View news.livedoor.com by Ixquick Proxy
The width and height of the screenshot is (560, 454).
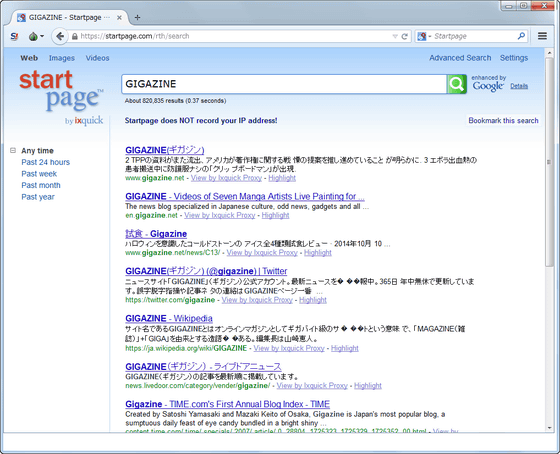312,385
